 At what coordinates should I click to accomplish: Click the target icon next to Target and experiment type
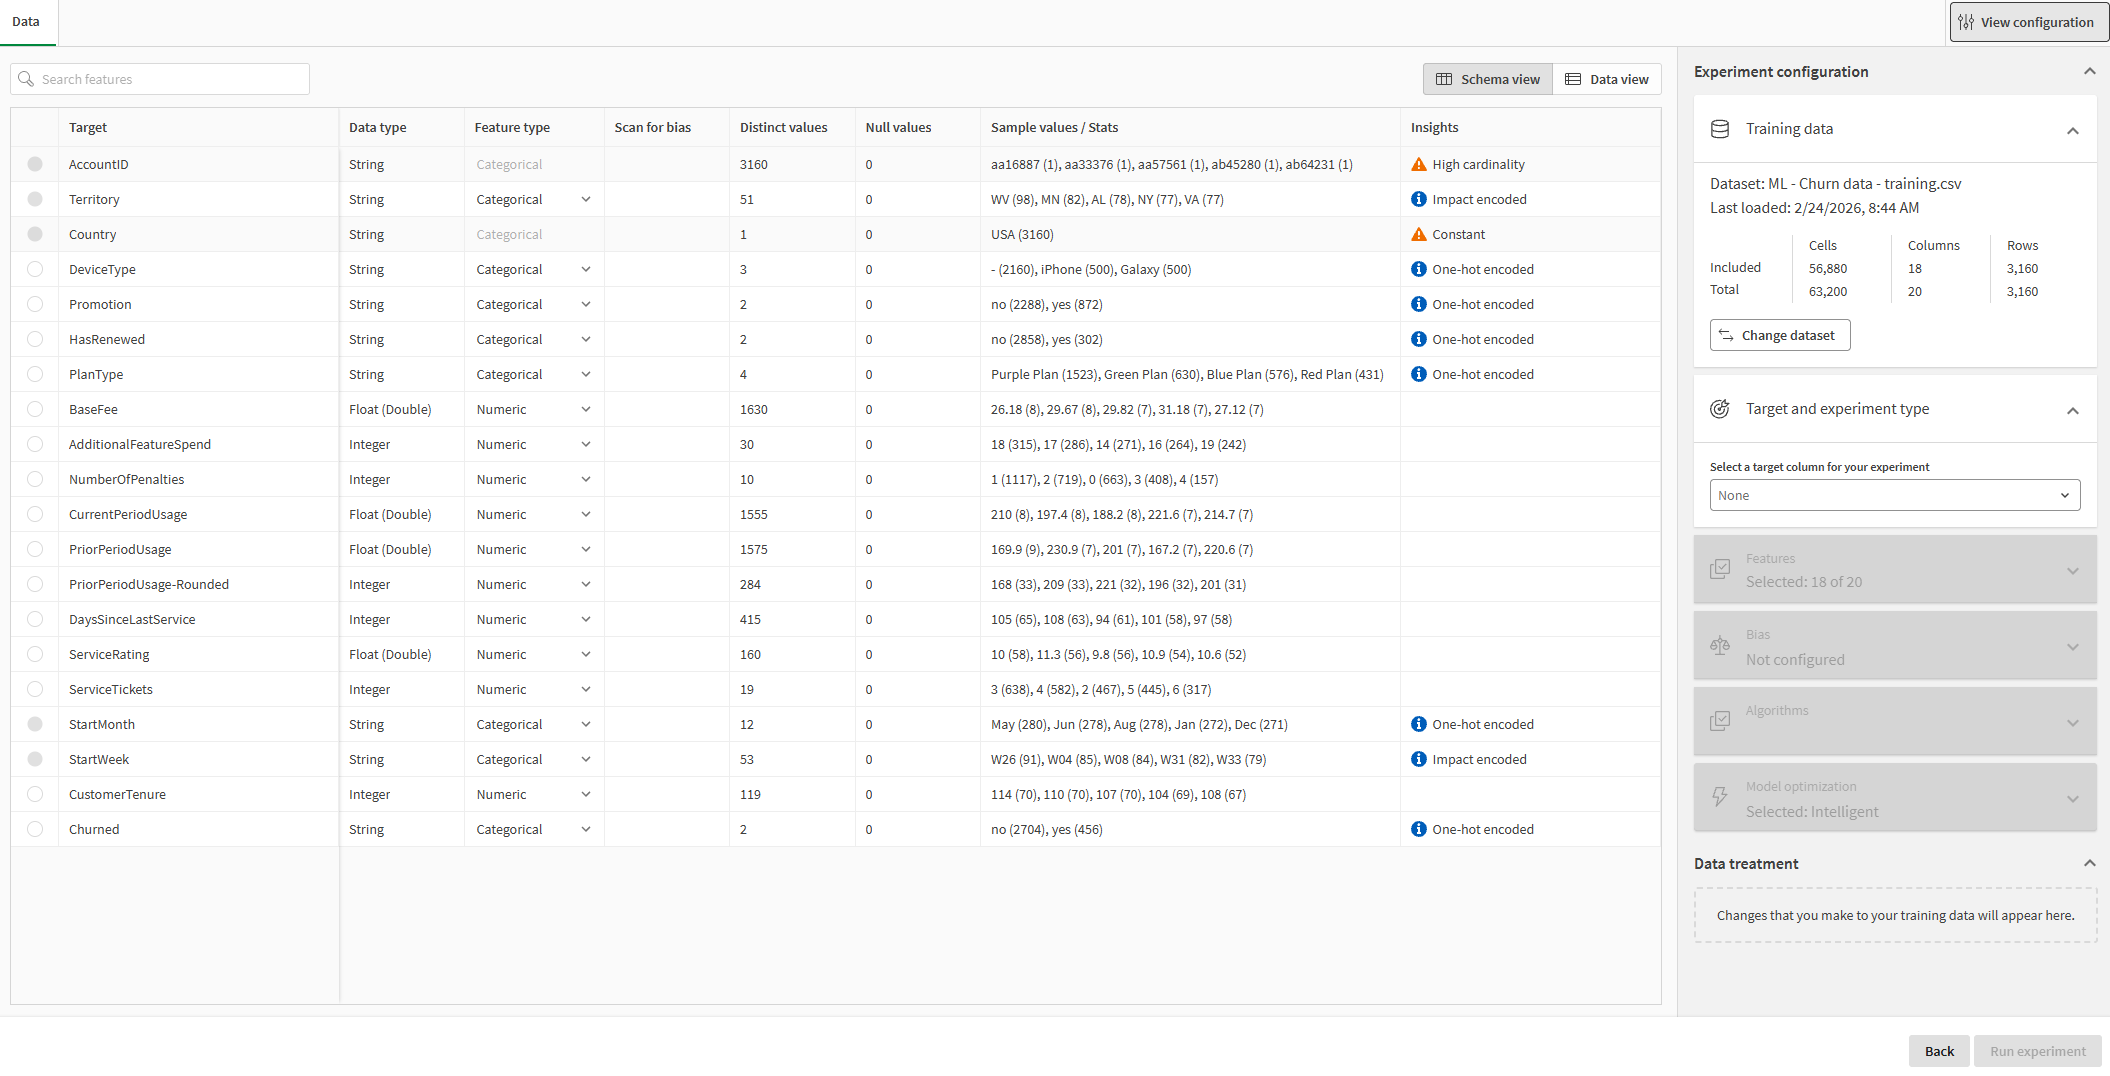[1719, 408]
